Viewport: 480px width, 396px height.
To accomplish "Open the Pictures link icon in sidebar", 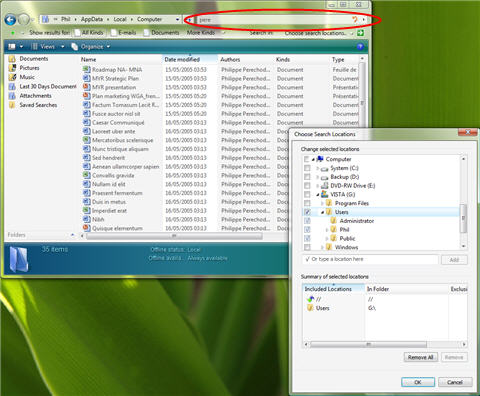I will pyautogui.click(x=12, y=68).
